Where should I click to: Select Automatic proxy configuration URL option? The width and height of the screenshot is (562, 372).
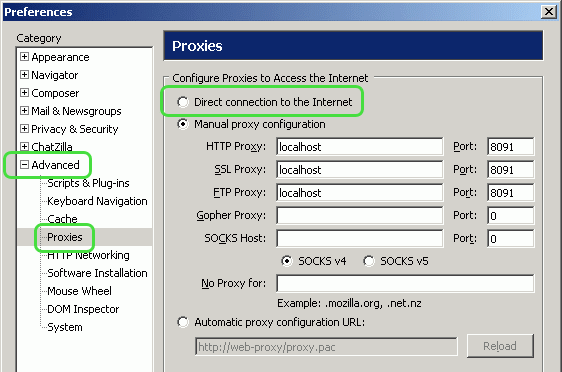tap(183, 322)
